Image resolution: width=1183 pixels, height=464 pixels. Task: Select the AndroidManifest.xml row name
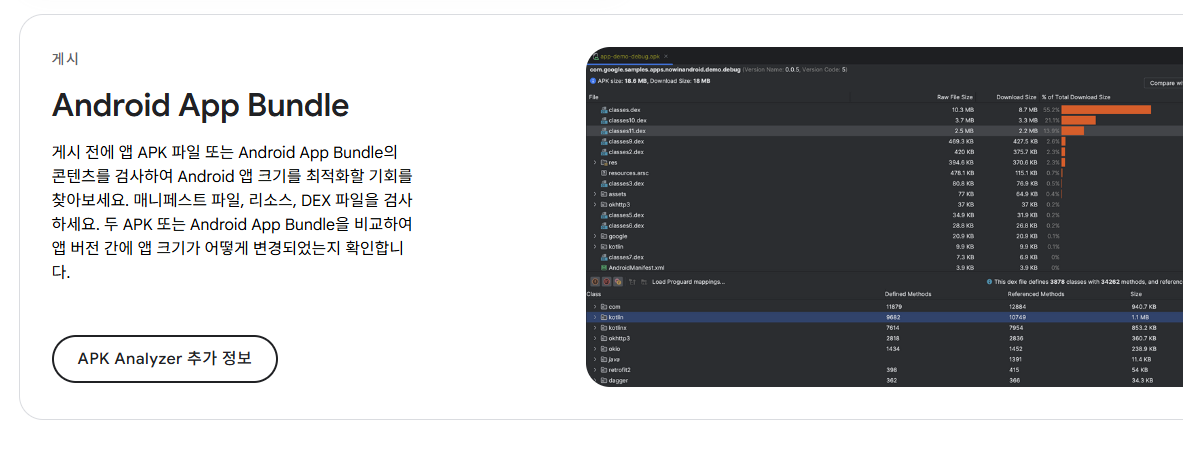pos(636,268)
